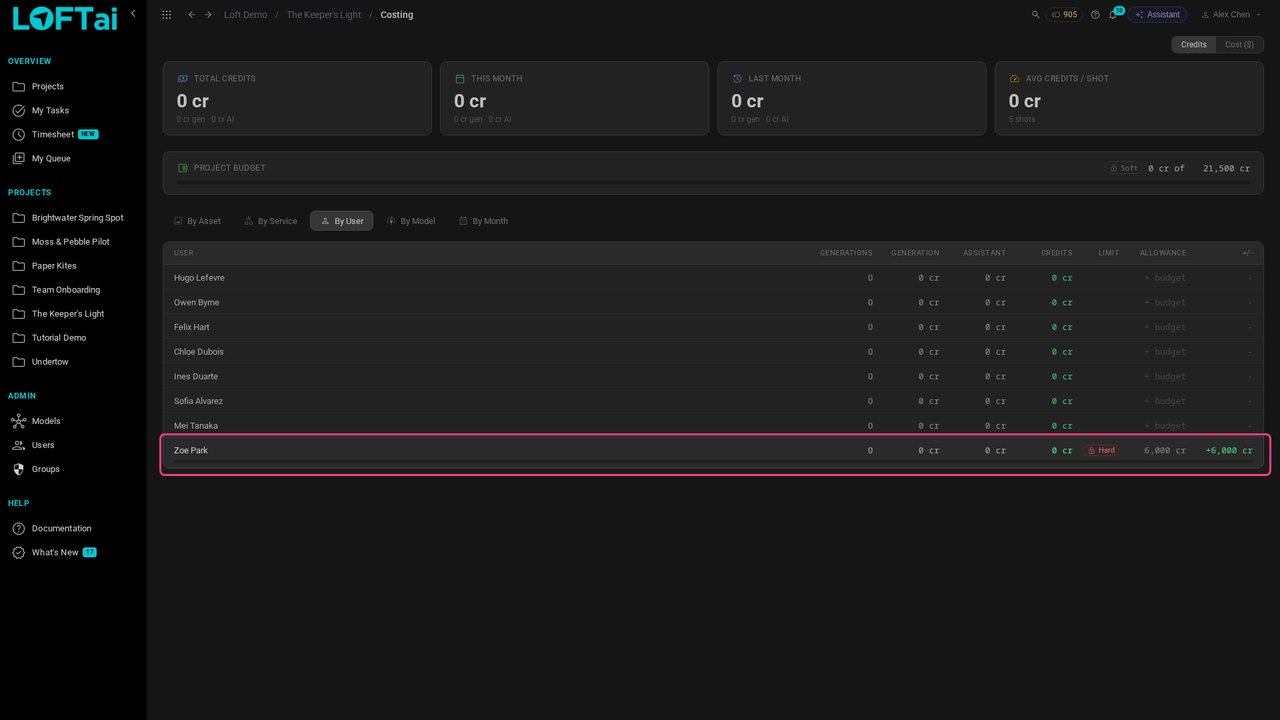This screenshot has height=720, width=1280.
Task: Add a budget allowance for Hugo Lefevre
Action: tap(1165, 278)
